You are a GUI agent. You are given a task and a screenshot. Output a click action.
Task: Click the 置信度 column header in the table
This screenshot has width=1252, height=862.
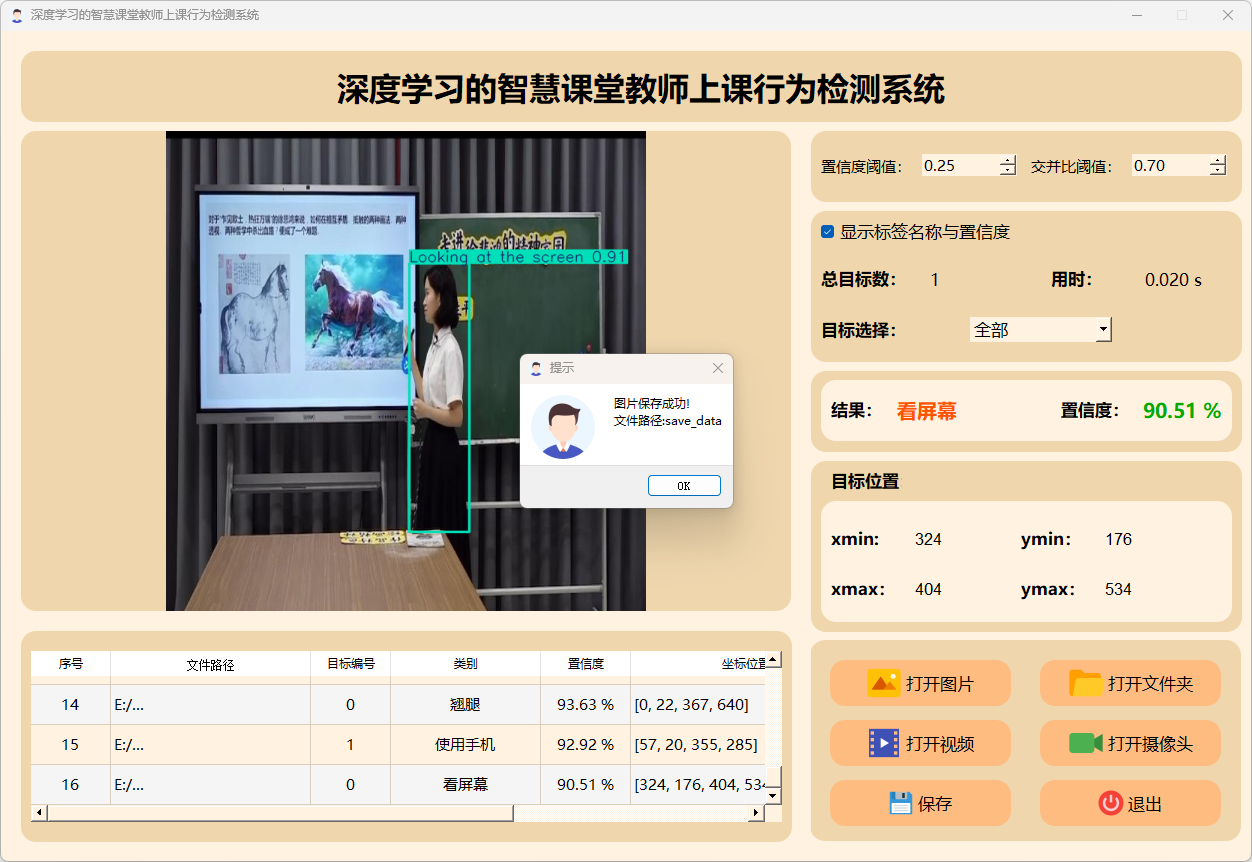[585, 664]
